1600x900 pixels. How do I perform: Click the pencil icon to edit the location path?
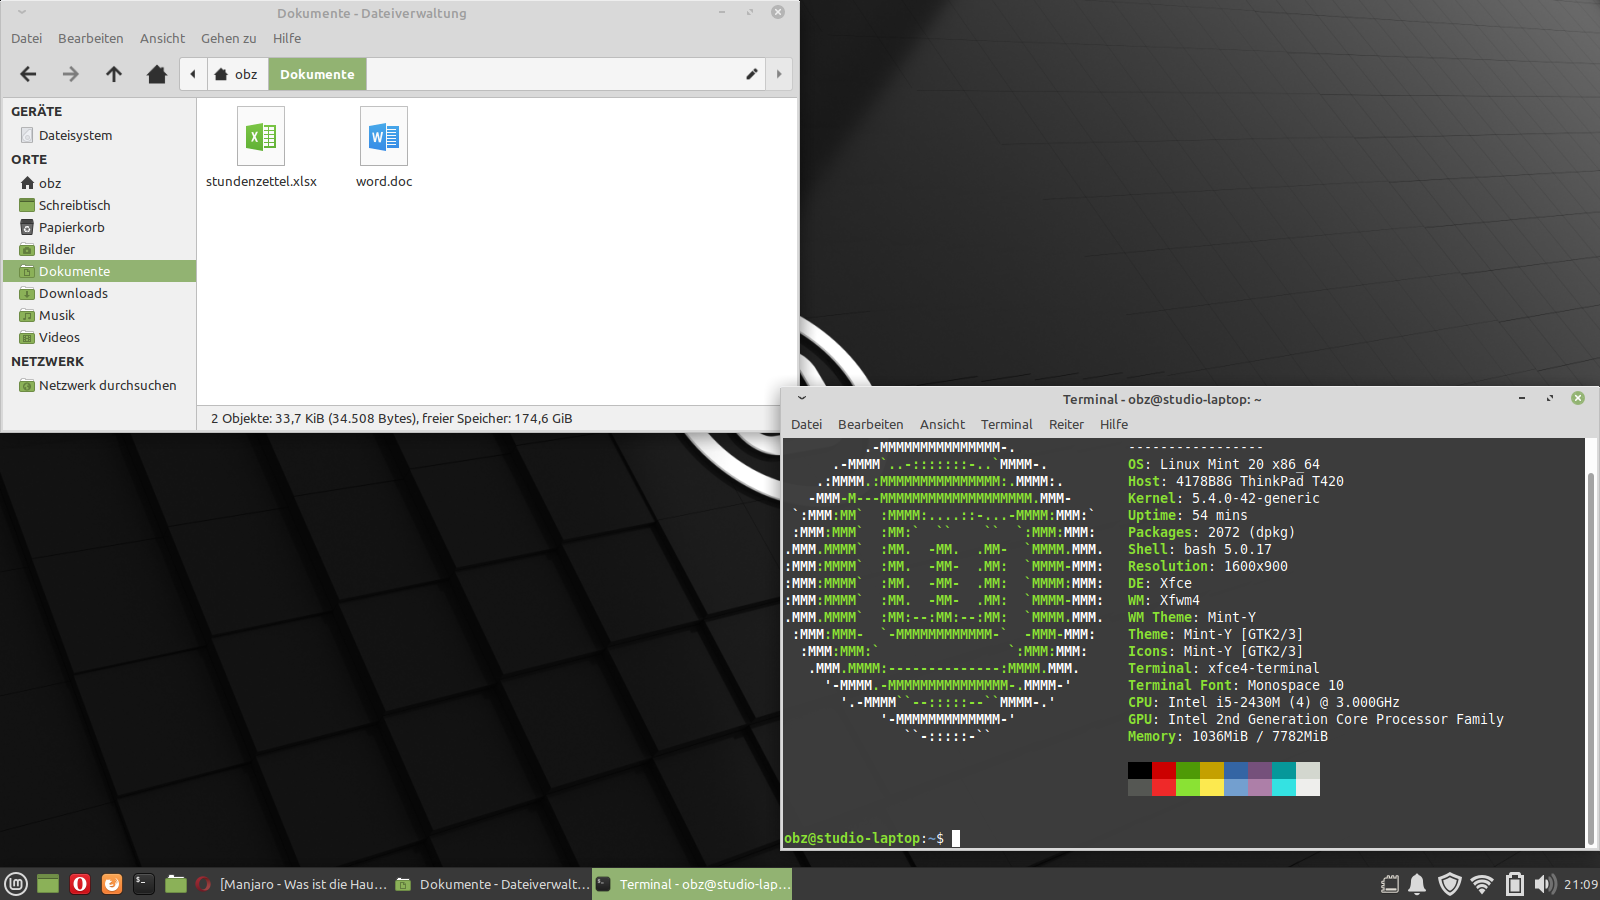coord(752,74)
